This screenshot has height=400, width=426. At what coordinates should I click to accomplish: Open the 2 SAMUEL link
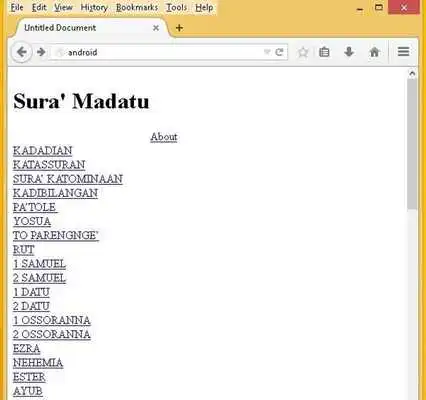pos(39,278)
